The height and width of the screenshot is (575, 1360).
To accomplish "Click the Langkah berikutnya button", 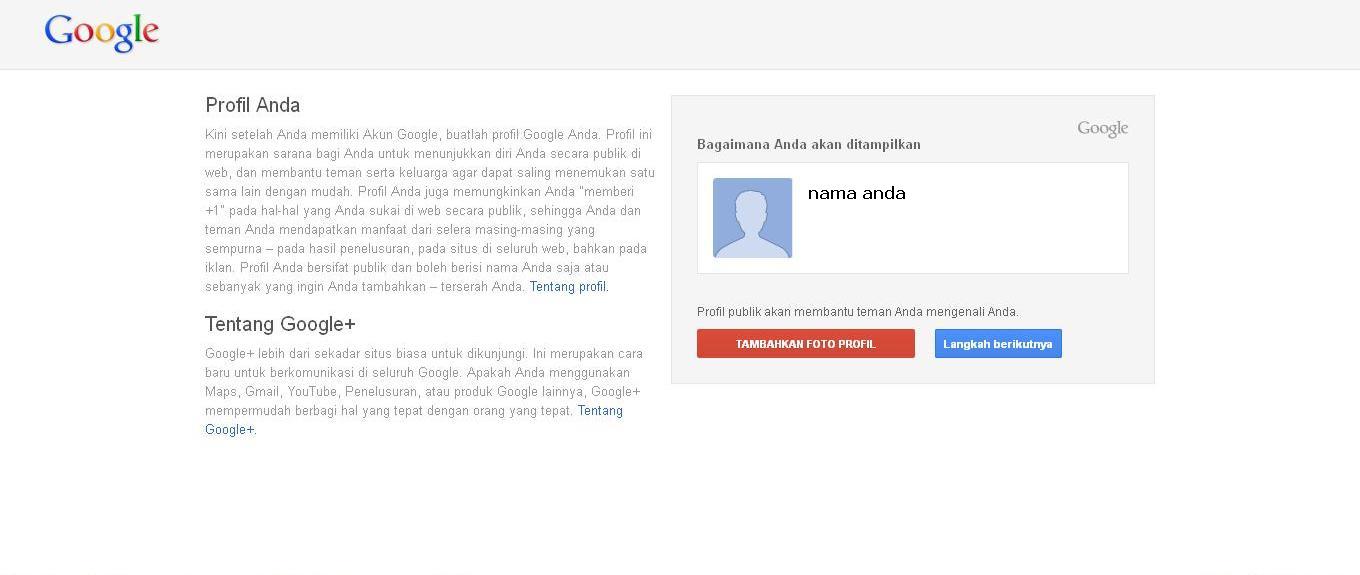I will 998,344.
